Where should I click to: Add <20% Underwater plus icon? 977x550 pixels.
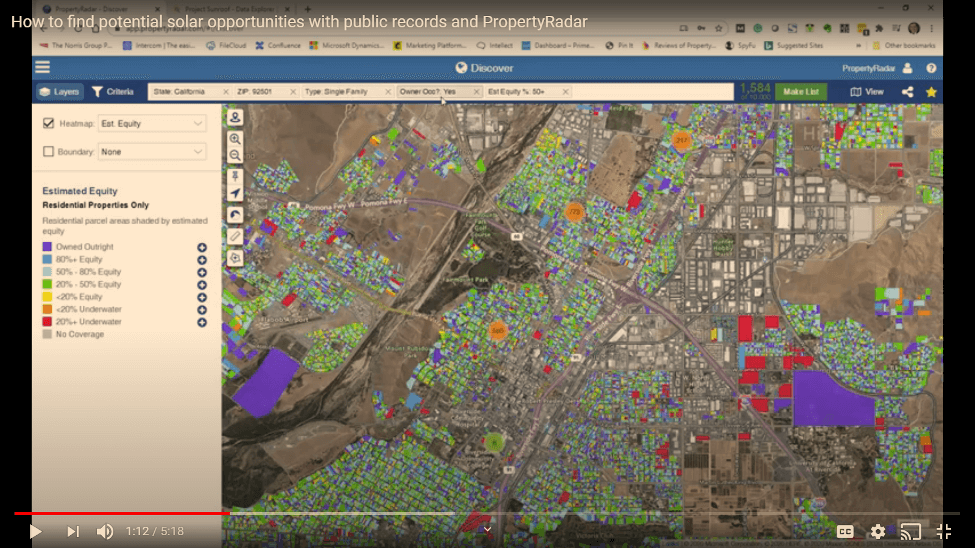[202, 310]
